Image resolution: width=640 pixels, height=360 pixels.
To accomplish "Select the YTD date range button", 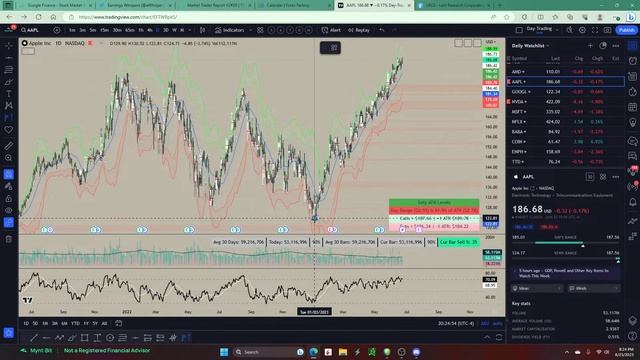I will coord(75,323).
